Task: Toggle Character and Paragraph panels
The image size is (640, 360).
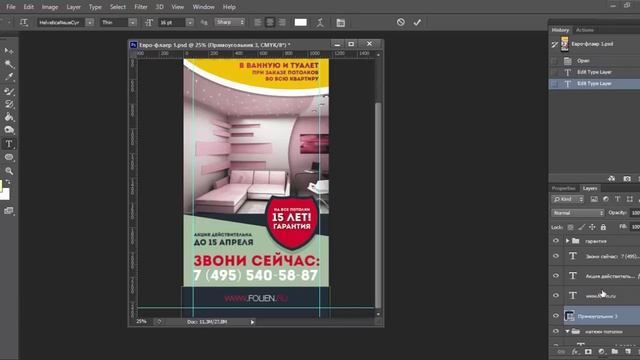Action: pos(341,23)
